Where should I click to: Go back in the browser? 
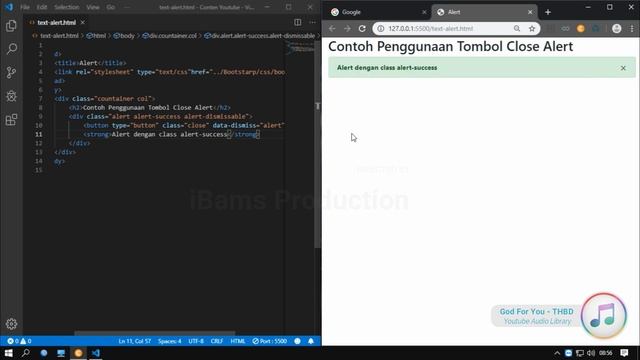(x=332, y=29)
